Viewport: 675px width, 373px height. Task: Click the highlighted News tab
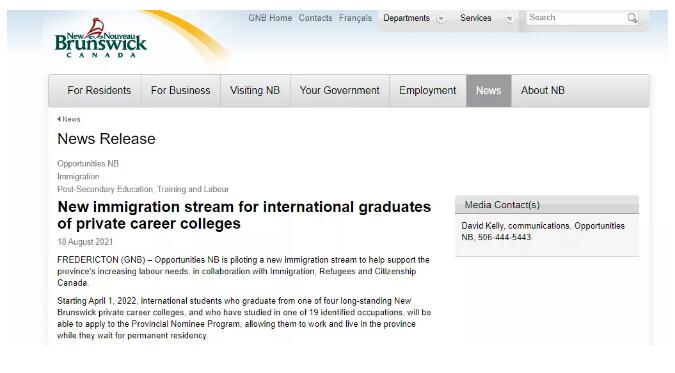point(489,90)
